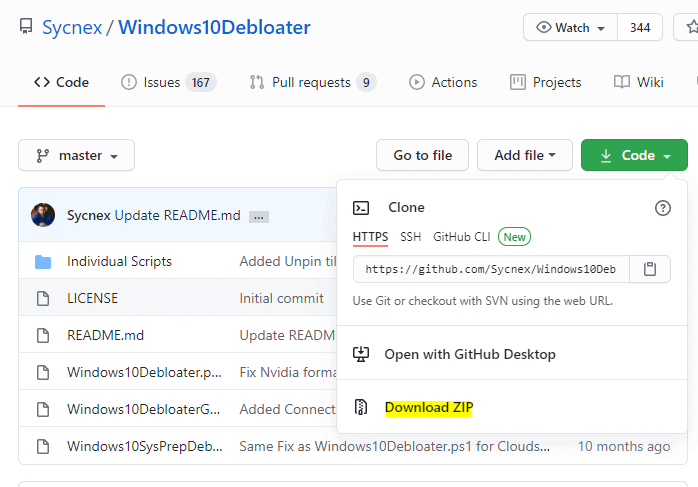Select the SSH clone option
The height and width of the screenshot is (487, 698).
(410, 237)
